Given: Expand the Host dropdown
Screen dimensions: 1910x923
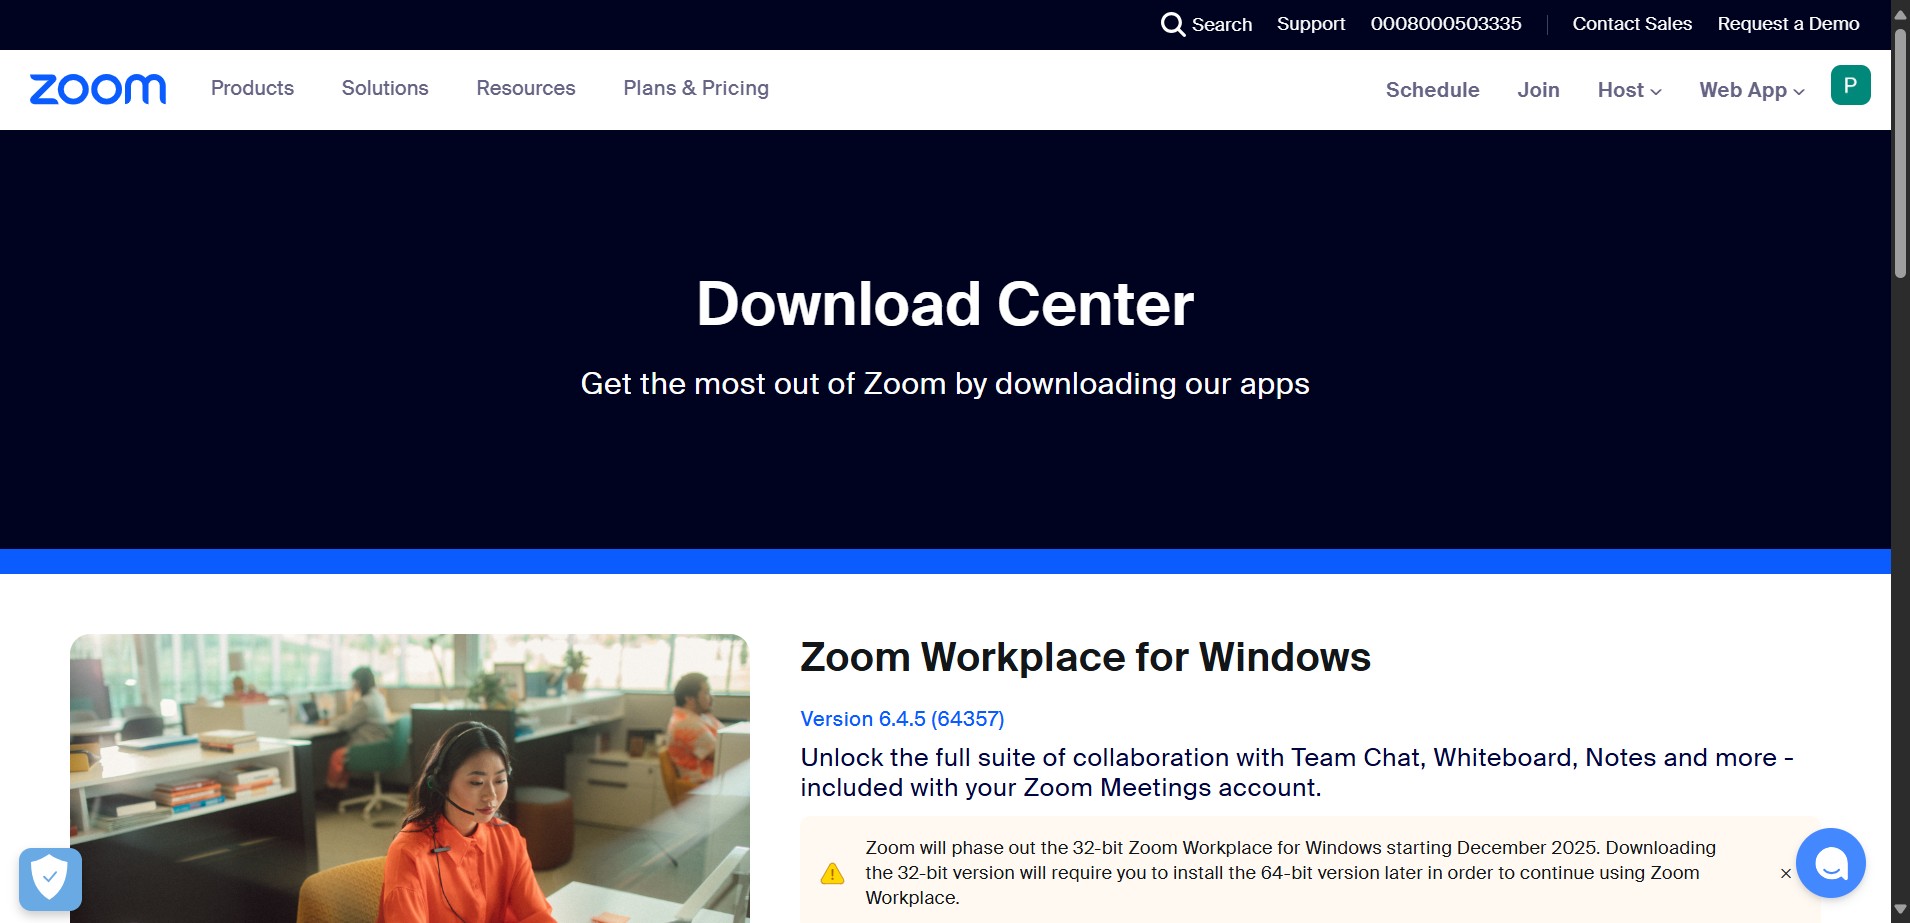Looking at the screenshot, I should pos(1629,90).
